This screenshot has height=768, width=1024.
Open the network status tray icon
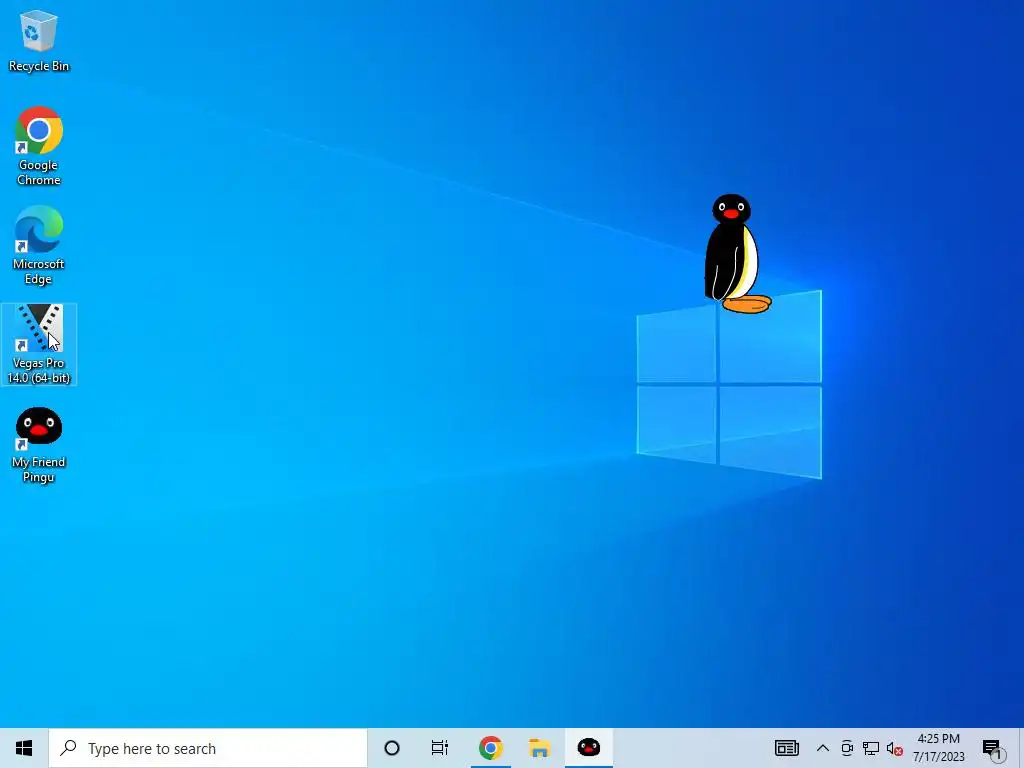click(x=871, y=748)
